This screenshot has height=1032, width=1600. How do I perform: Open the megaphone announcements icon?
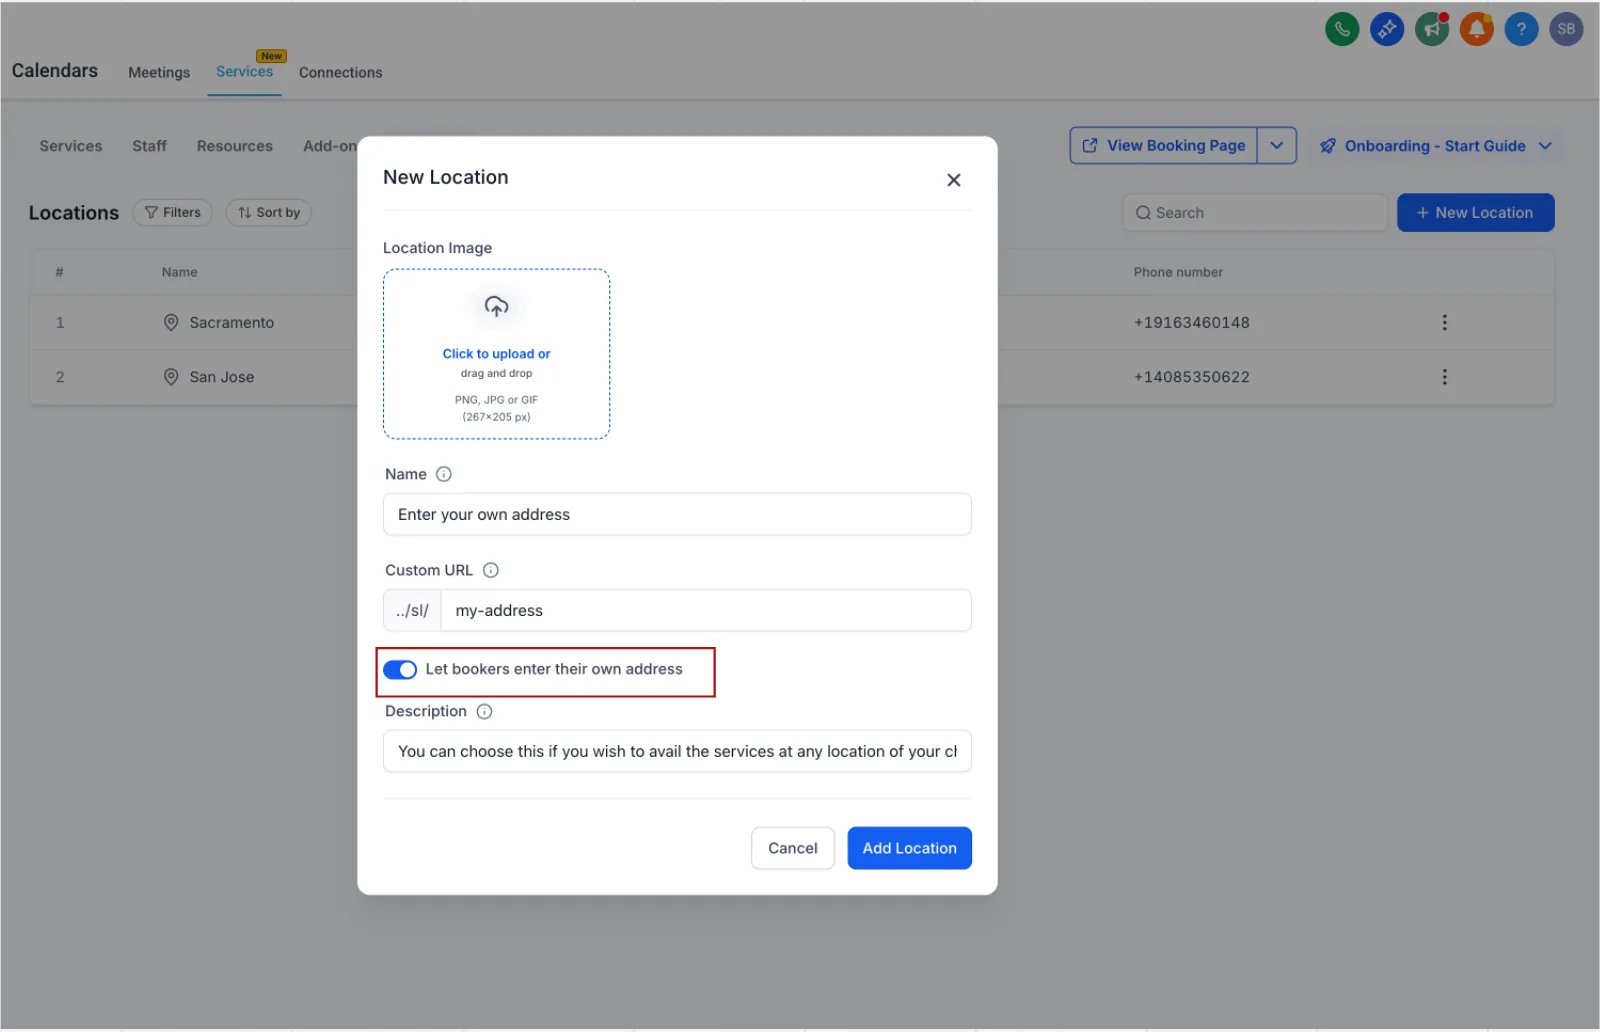[1432, 29]
